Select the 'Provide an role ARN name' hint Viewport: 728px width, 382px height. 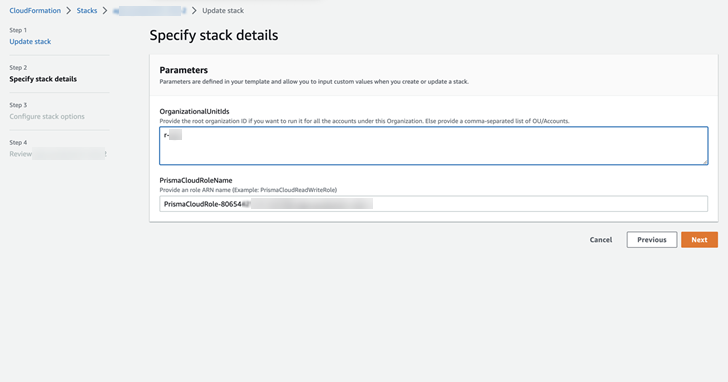click(248, 190)
